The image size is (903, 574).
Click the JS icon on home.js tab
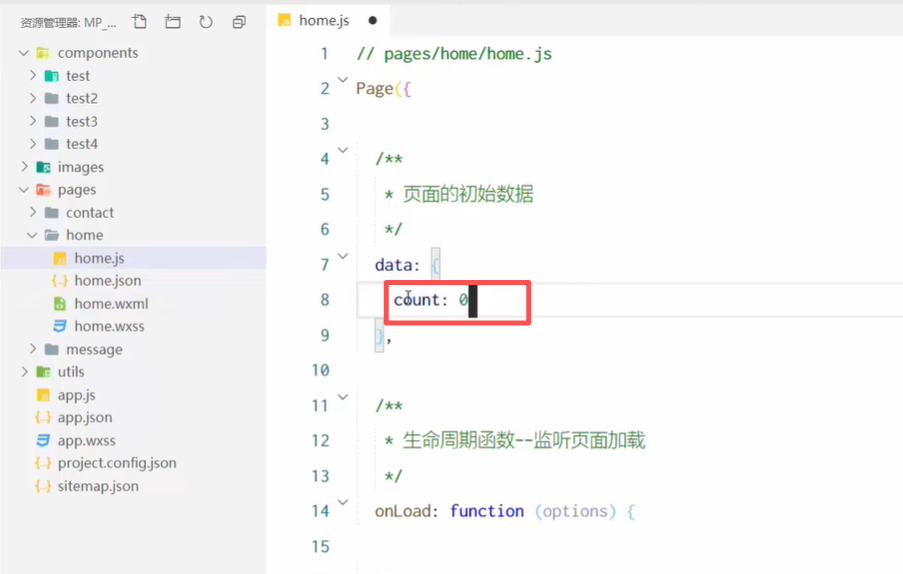284,20
